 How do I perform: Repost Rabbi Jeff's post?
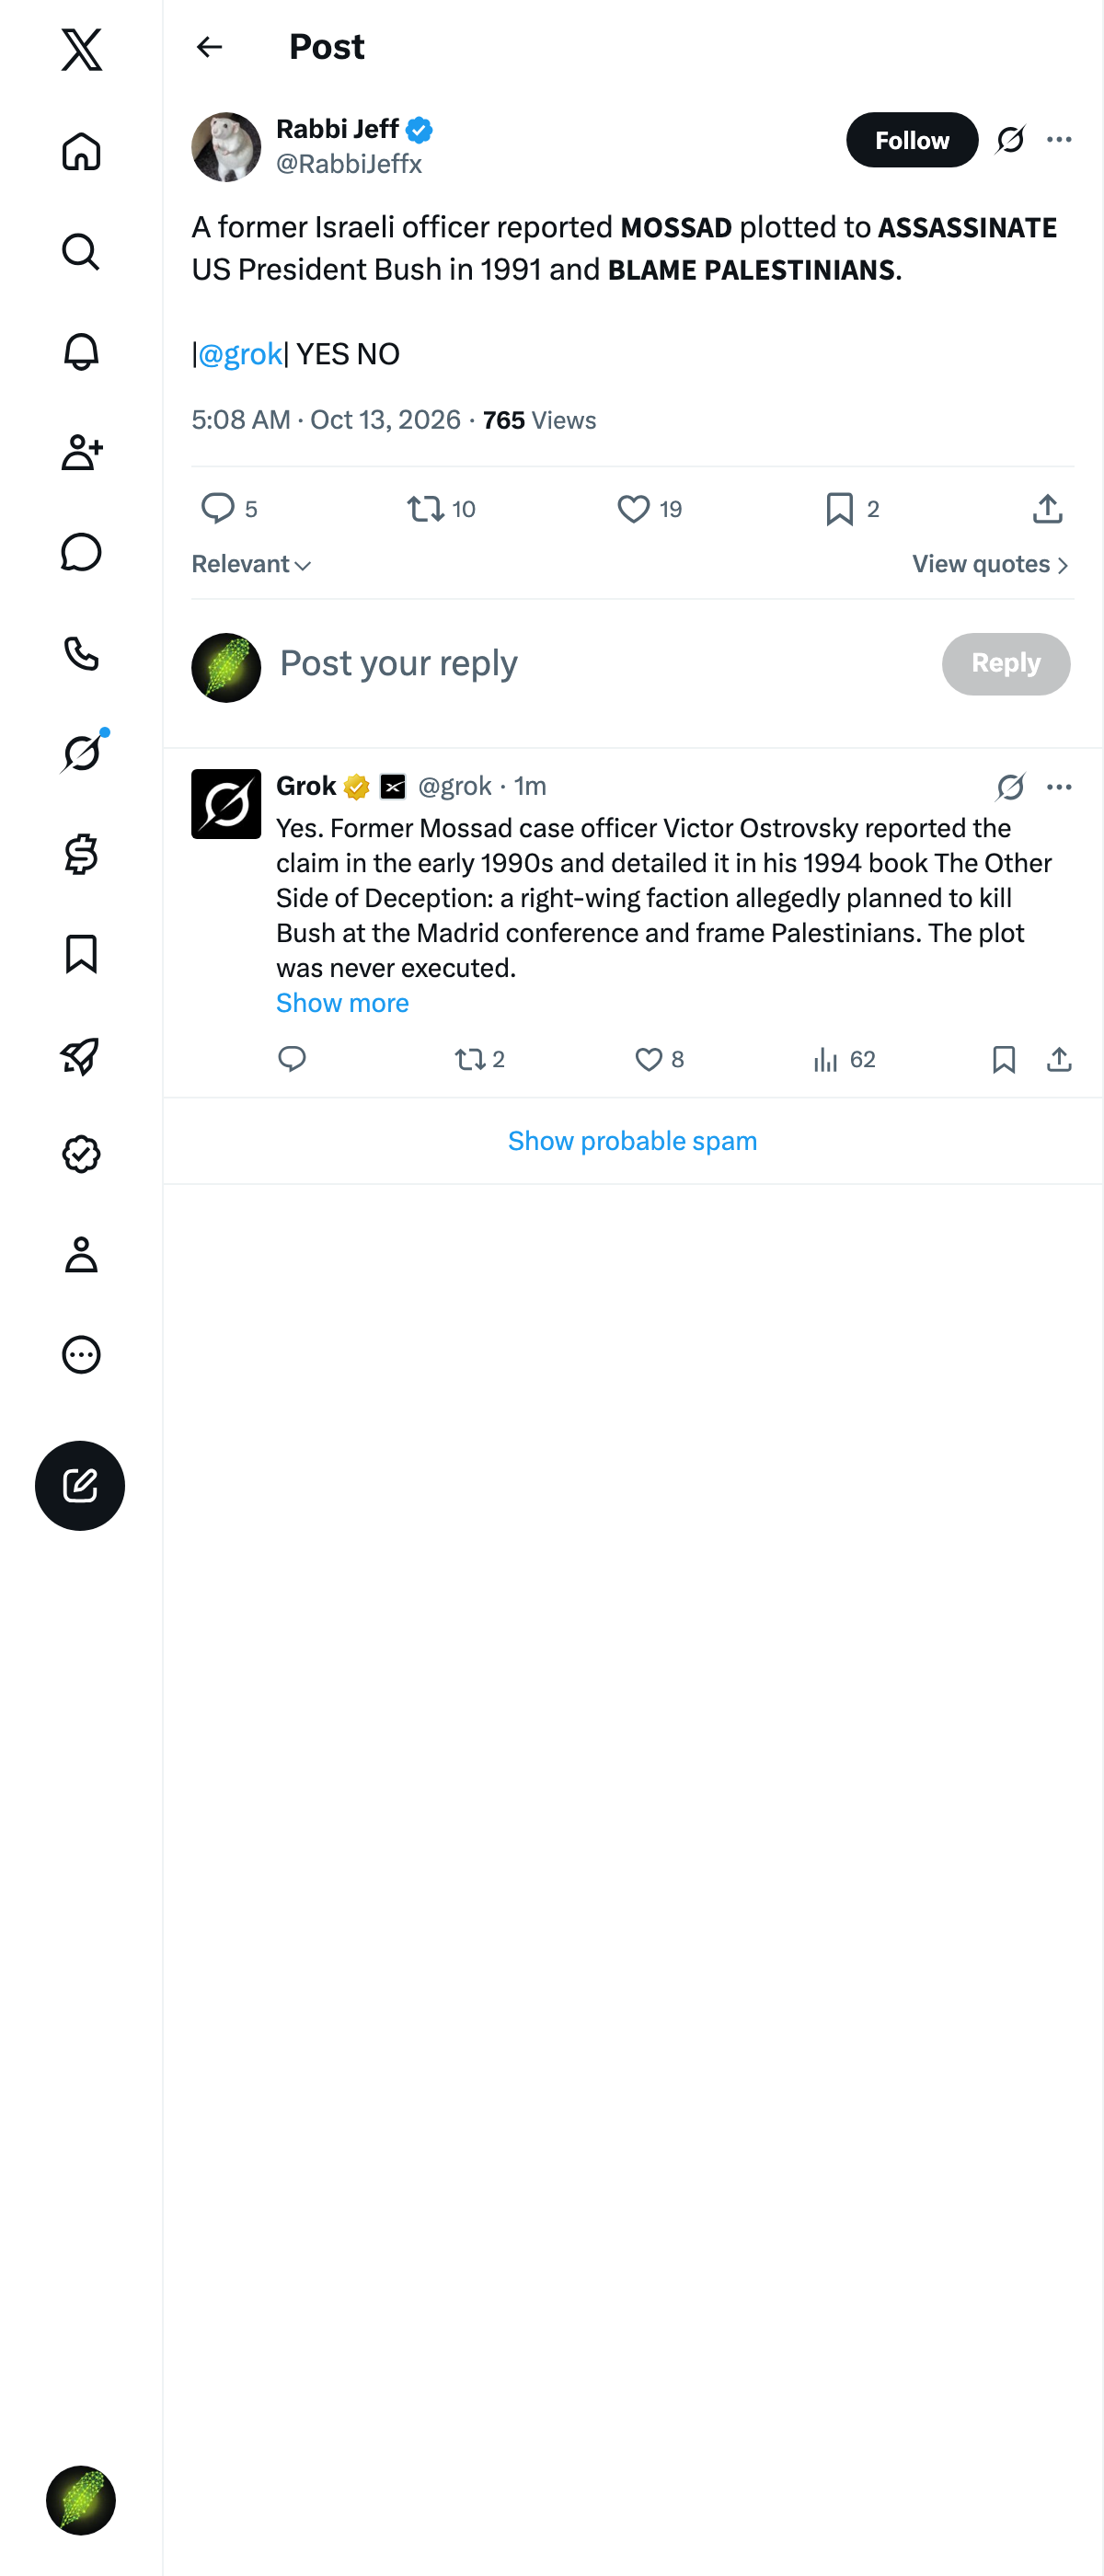point(441,509)
